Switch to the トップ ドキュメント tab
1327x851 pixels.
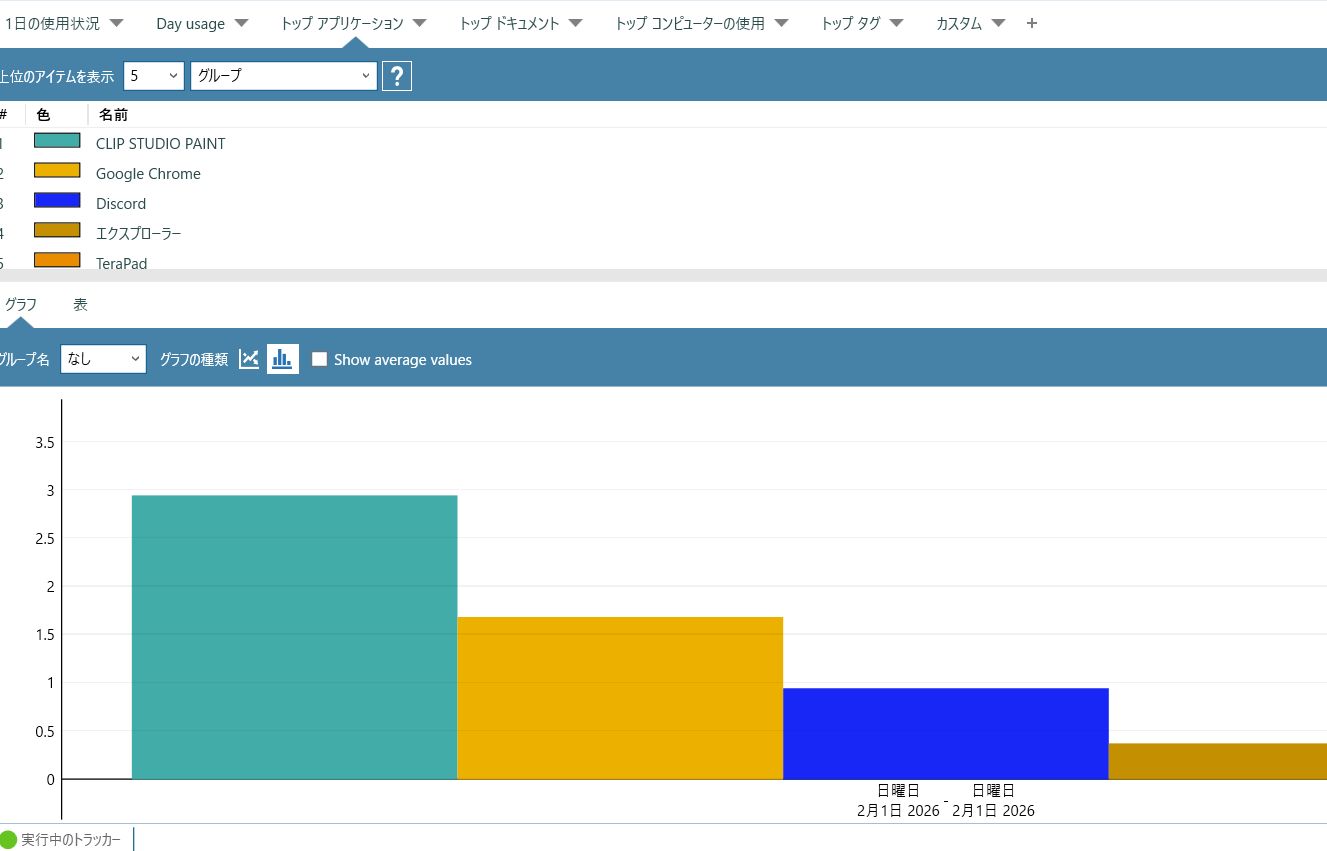[x=509, y=23]
